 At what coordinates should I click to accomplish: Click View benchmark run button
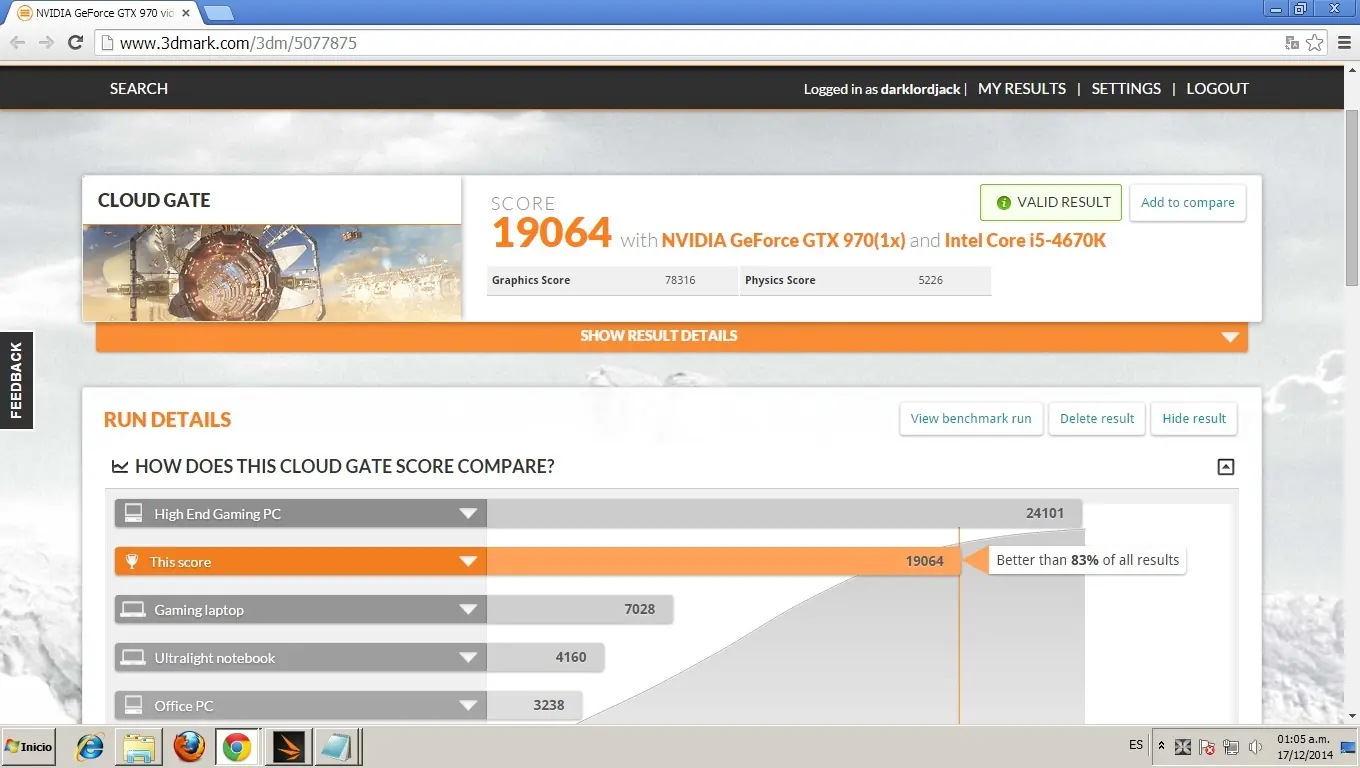971,418
